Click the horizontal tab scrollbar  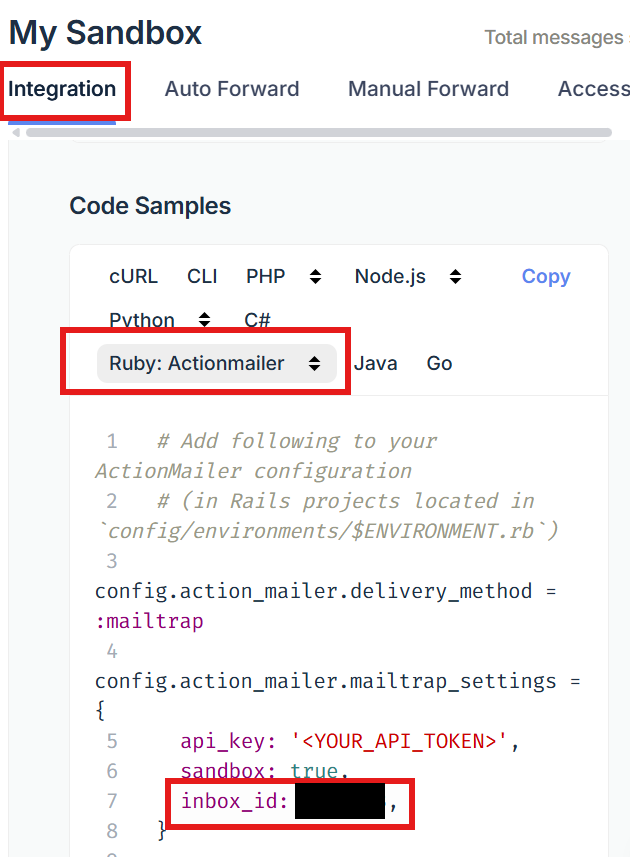(x=319, y=132)
